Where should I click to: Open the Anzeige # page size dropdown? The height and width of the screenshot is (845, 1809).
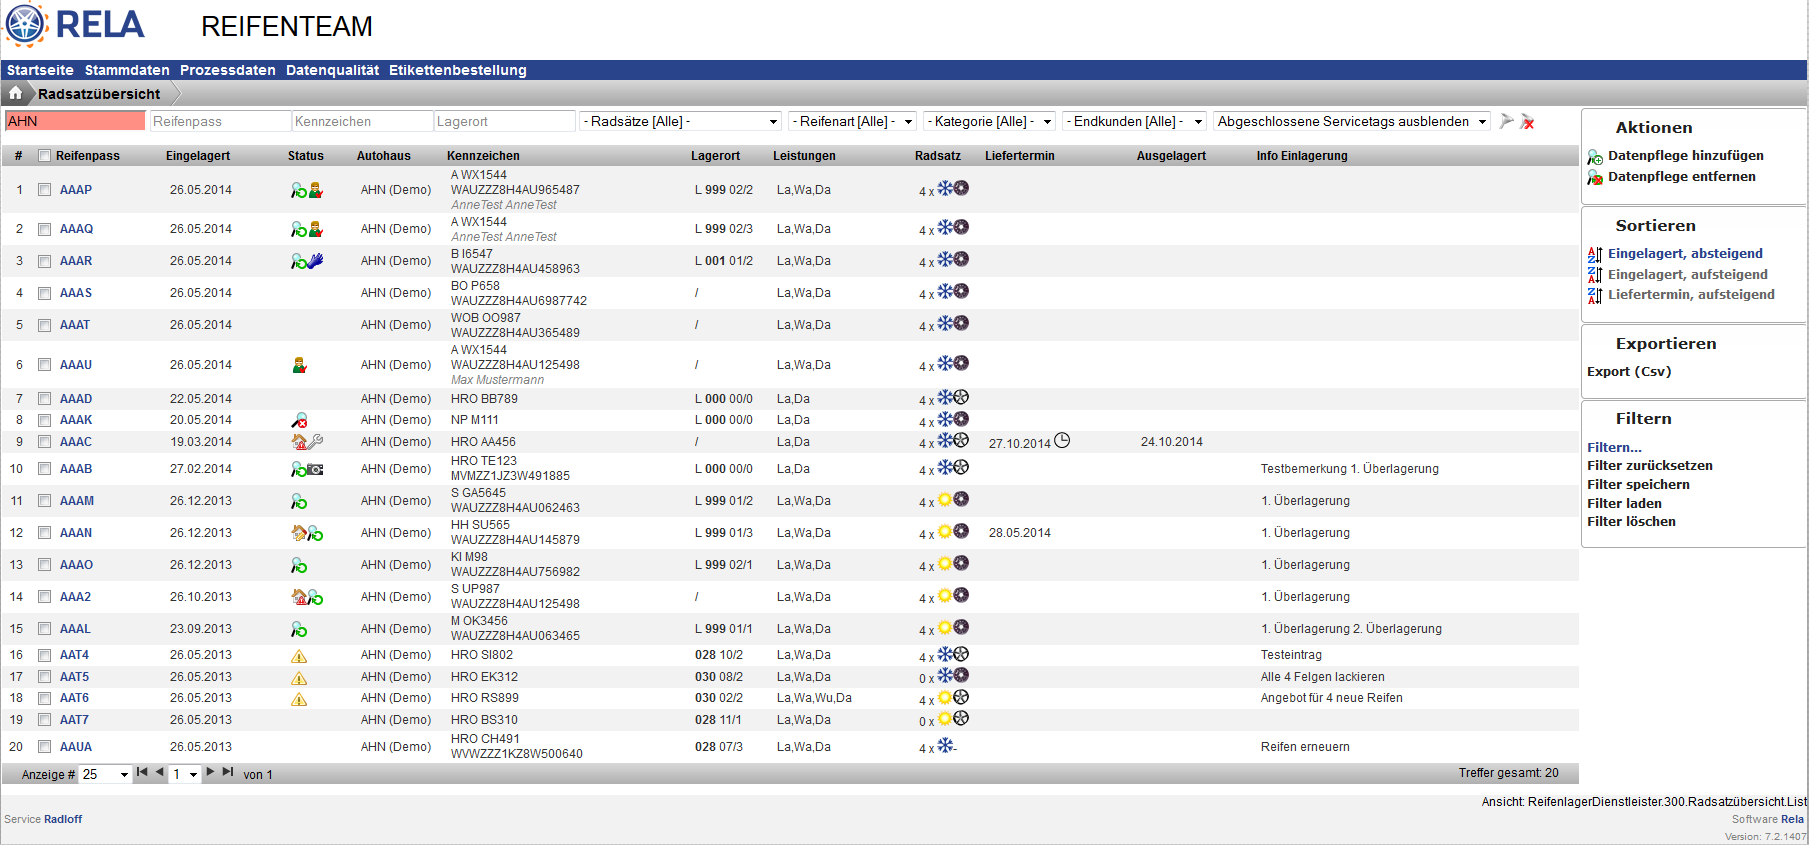(x=105, y=774)
